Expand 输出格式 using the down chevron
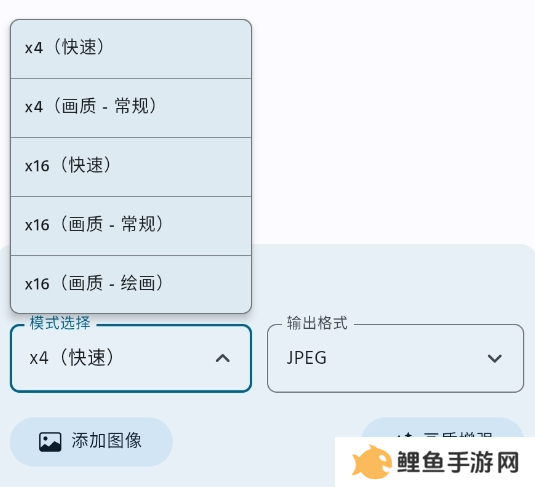Image resolution: width=535 pixels, height=487 pixels. (494, 358)
